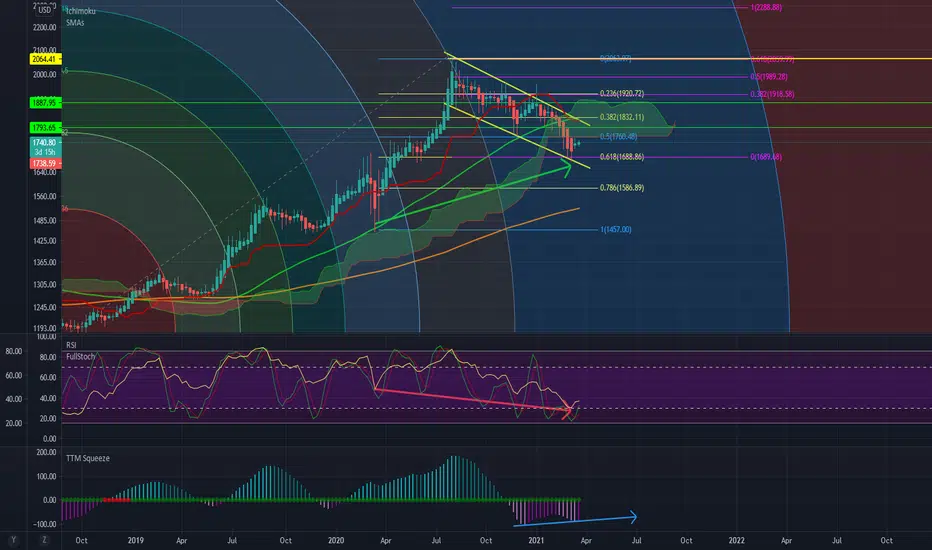
Task: Click 1485.00 on the price scale
Action: pyautogui.click(x=45, y=221)
